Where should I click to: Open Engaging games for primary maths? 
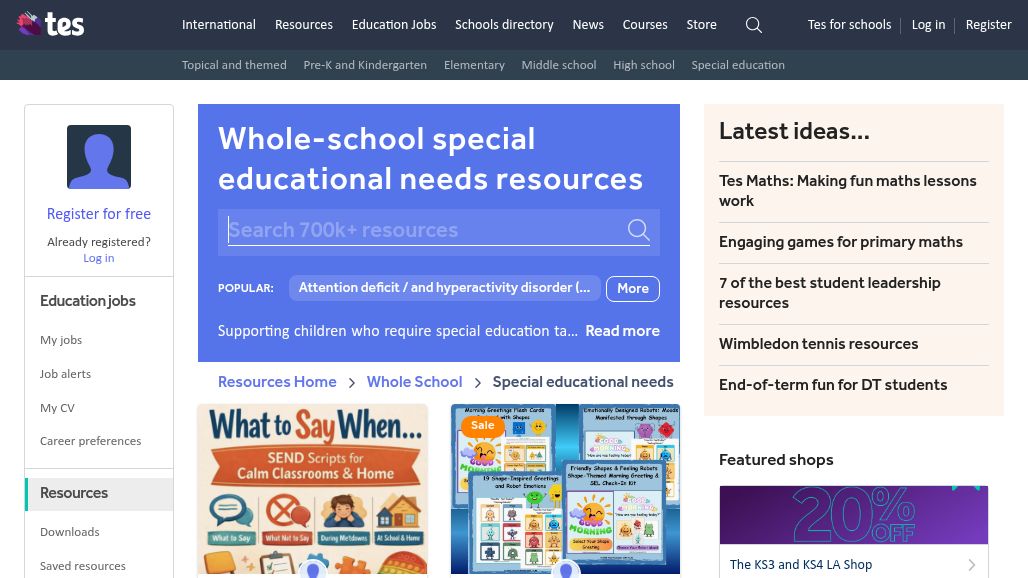840,242
